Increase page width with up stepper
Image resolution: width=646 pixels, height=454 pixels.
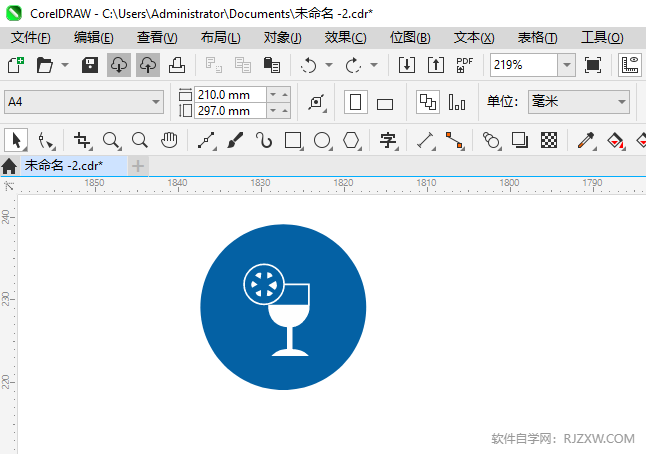pyautogui.click(x=285, y=95)
